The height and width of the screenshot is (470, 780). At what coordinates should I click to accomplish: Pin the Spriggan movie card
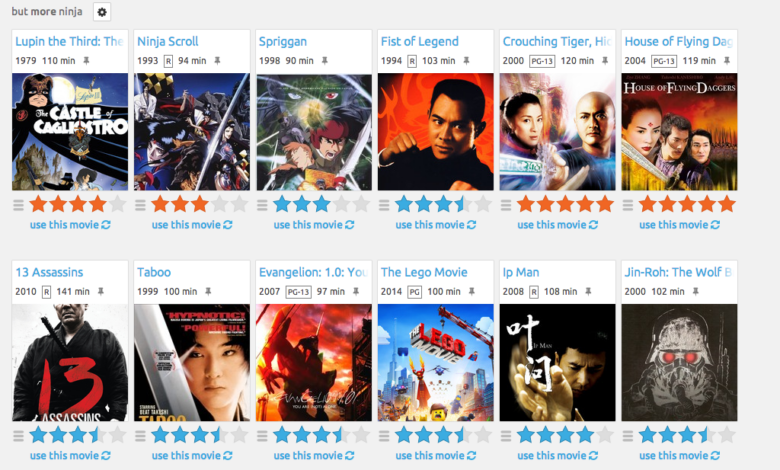[324, 61]
